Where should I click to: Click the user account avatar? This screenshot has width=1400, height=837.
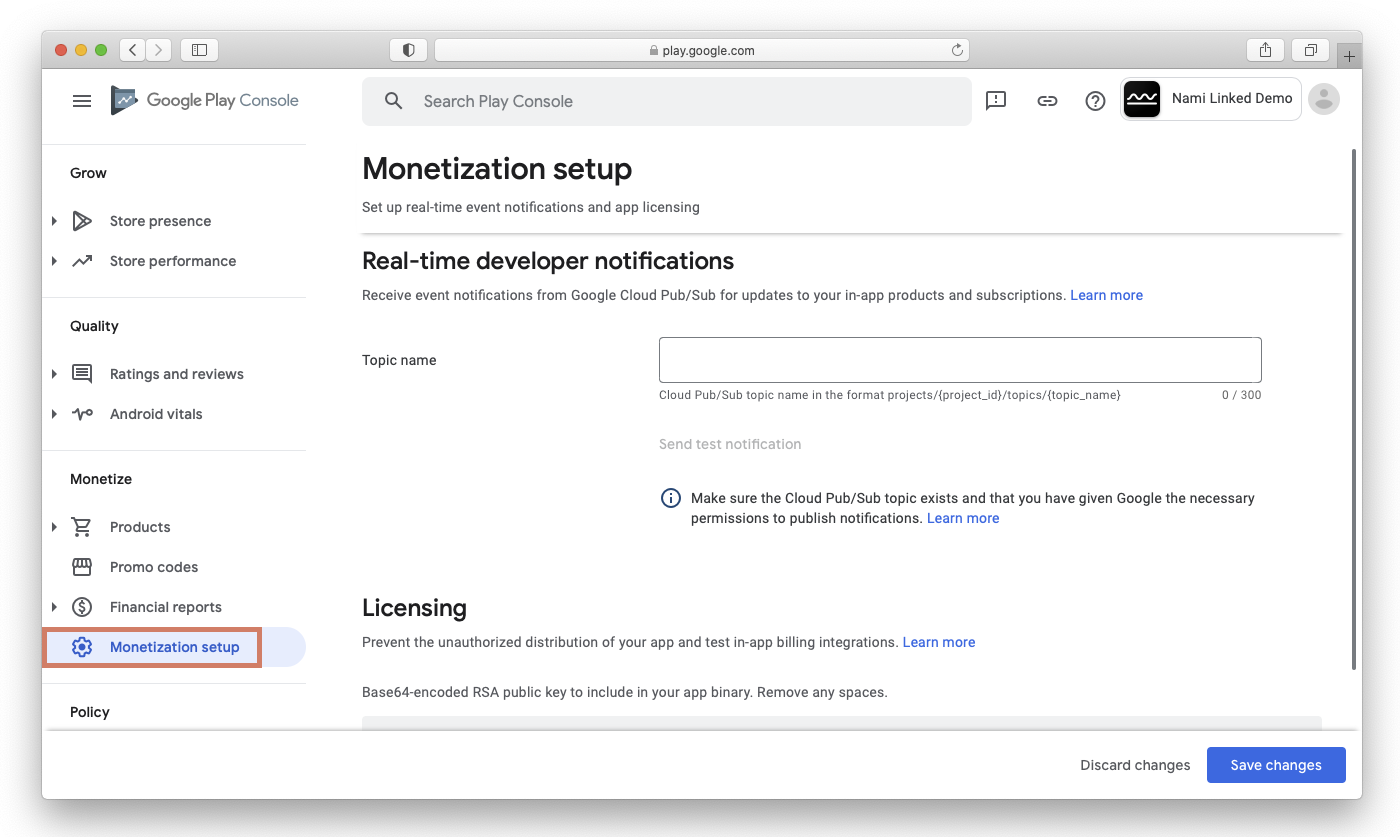tap(1324, 99)
